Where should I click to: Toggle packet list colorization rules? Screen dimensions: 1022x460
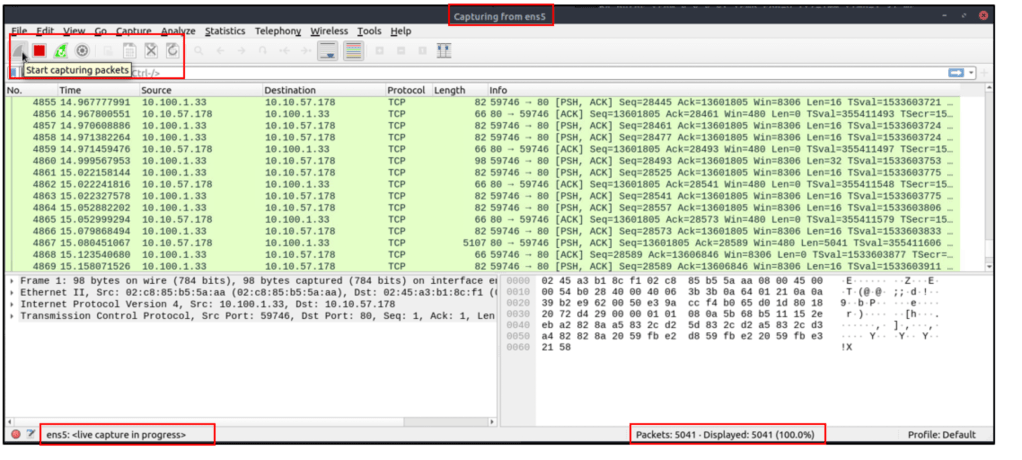pos(353,50)
